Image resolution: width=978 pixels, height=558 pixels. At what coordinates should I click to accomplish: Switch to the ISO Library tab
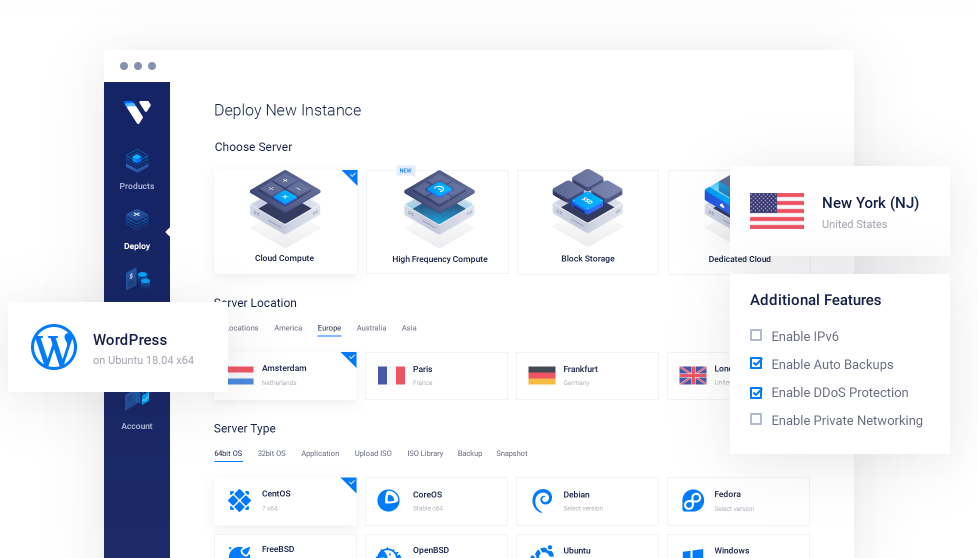[x=425, y=453]
